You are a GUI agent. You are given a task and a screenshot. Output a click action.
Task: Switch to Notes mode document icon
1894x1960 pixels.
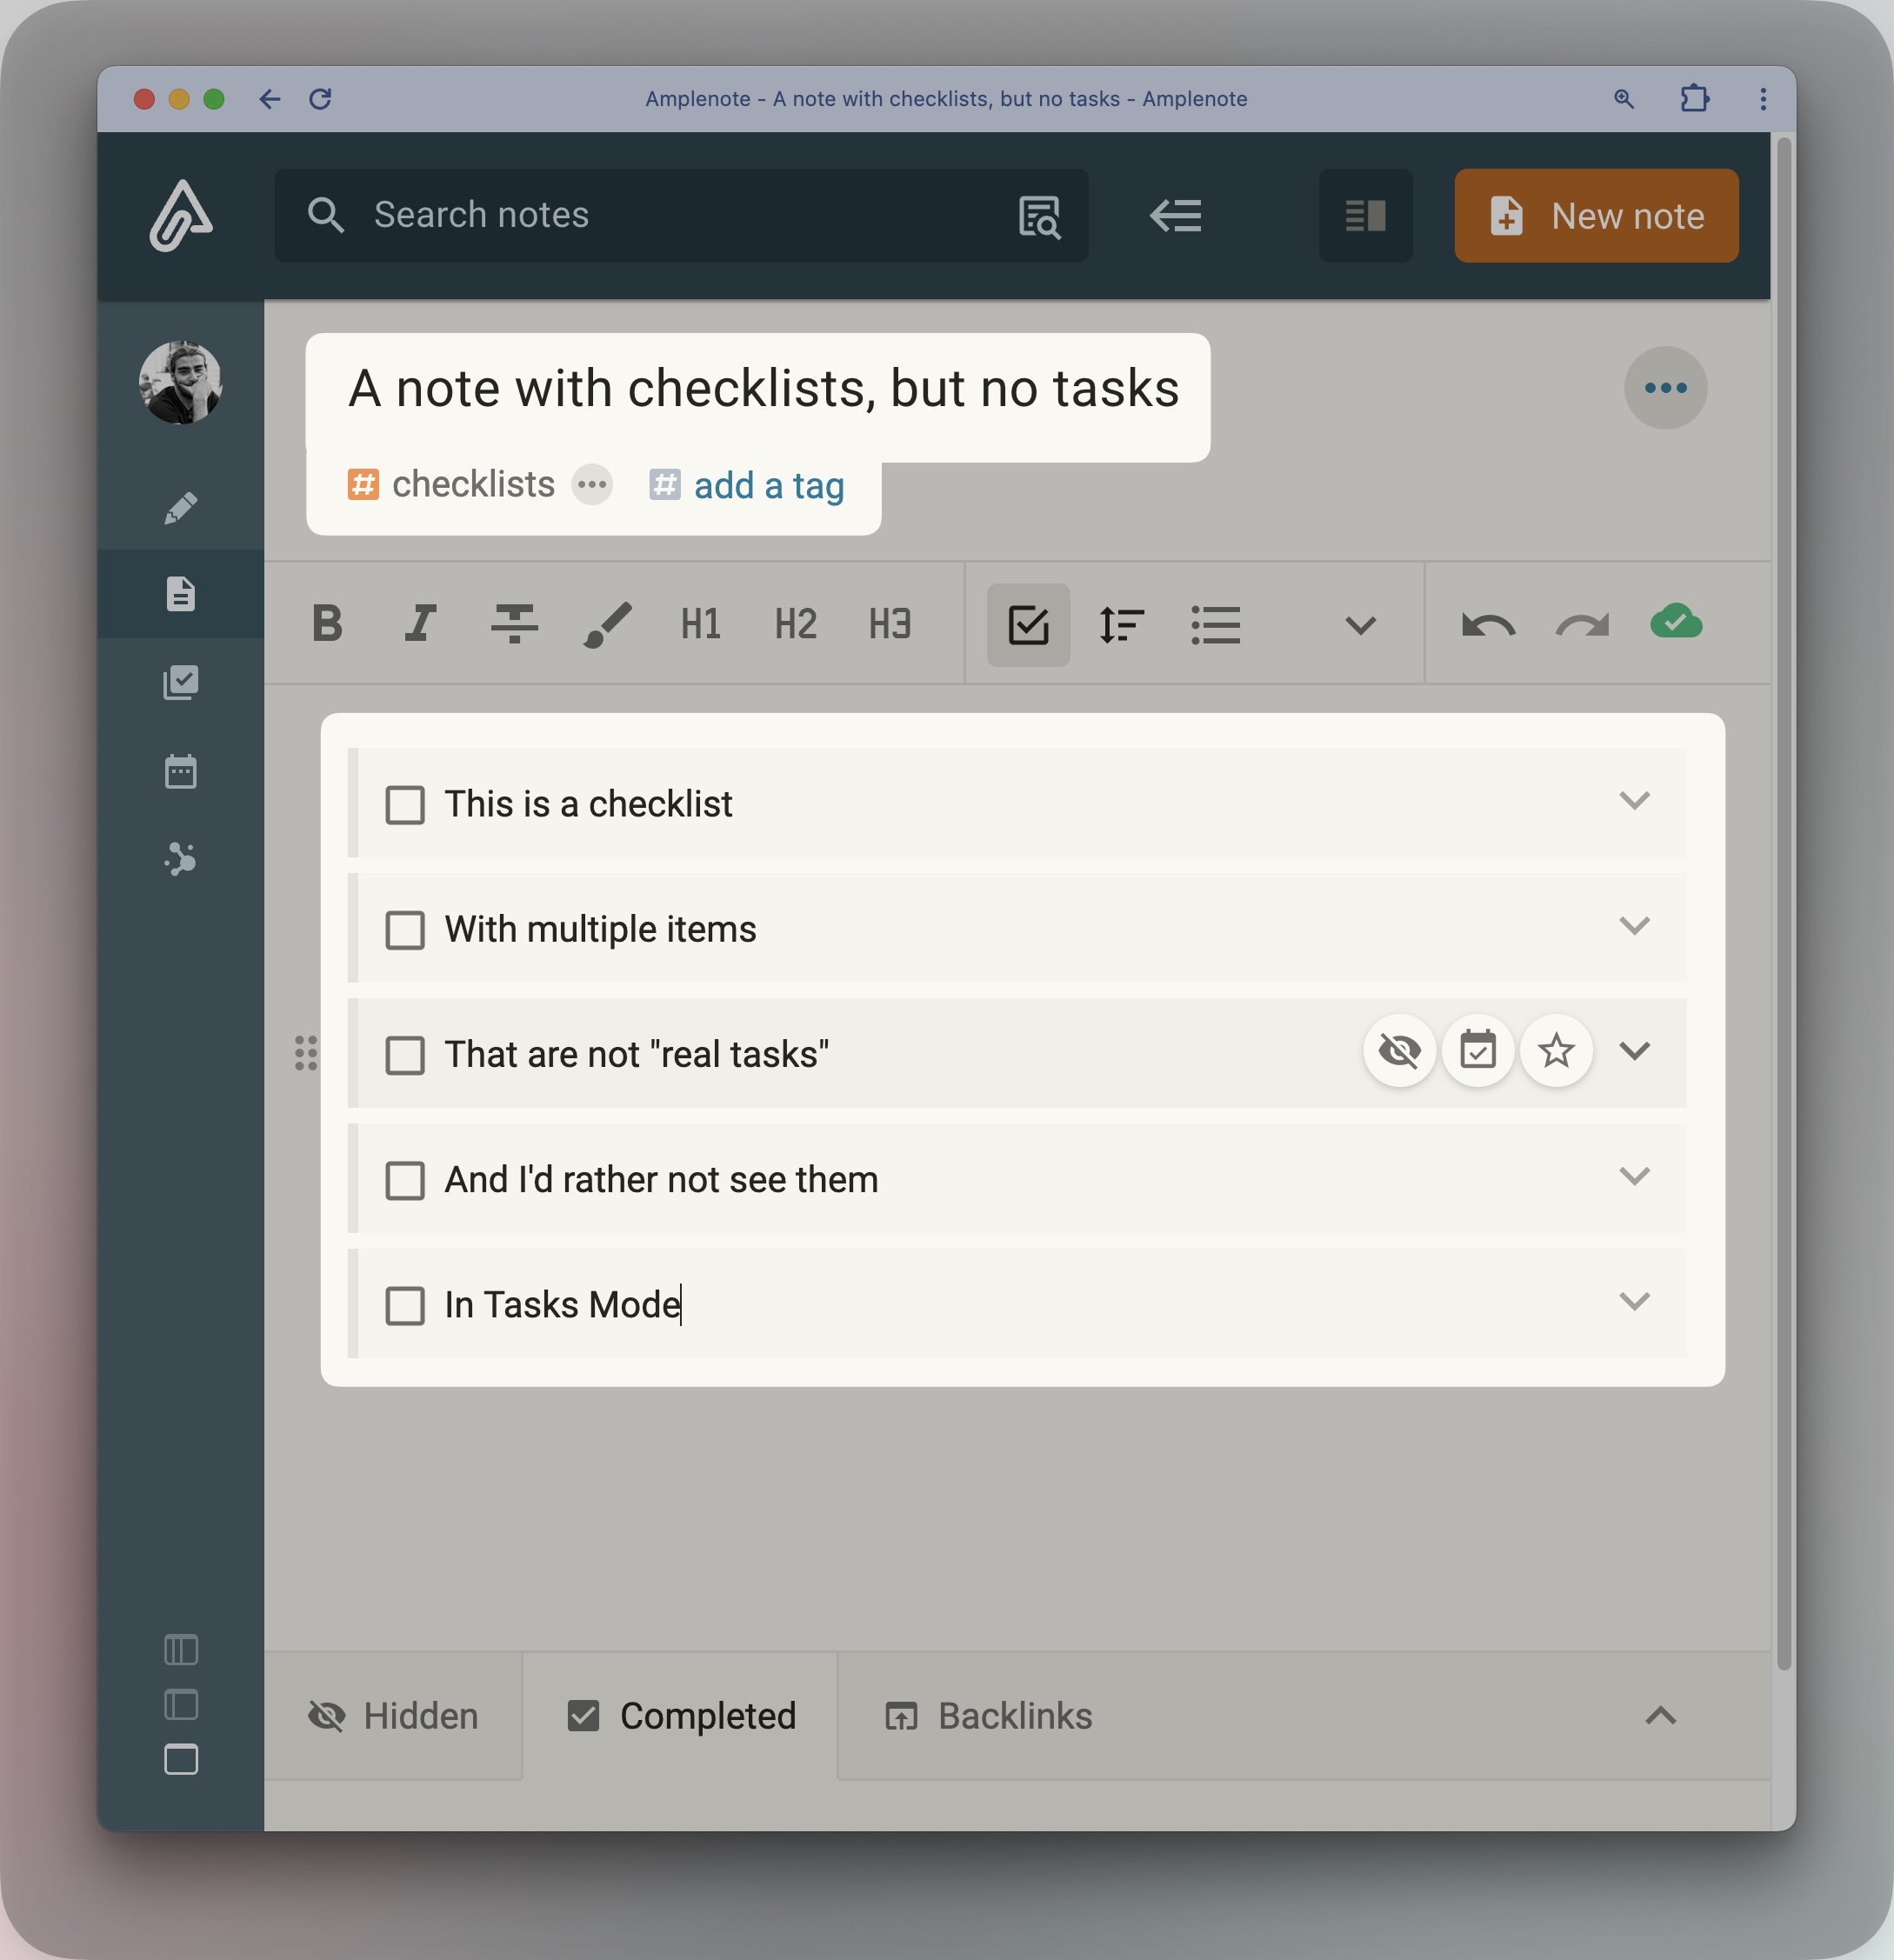tap(180, 594)
